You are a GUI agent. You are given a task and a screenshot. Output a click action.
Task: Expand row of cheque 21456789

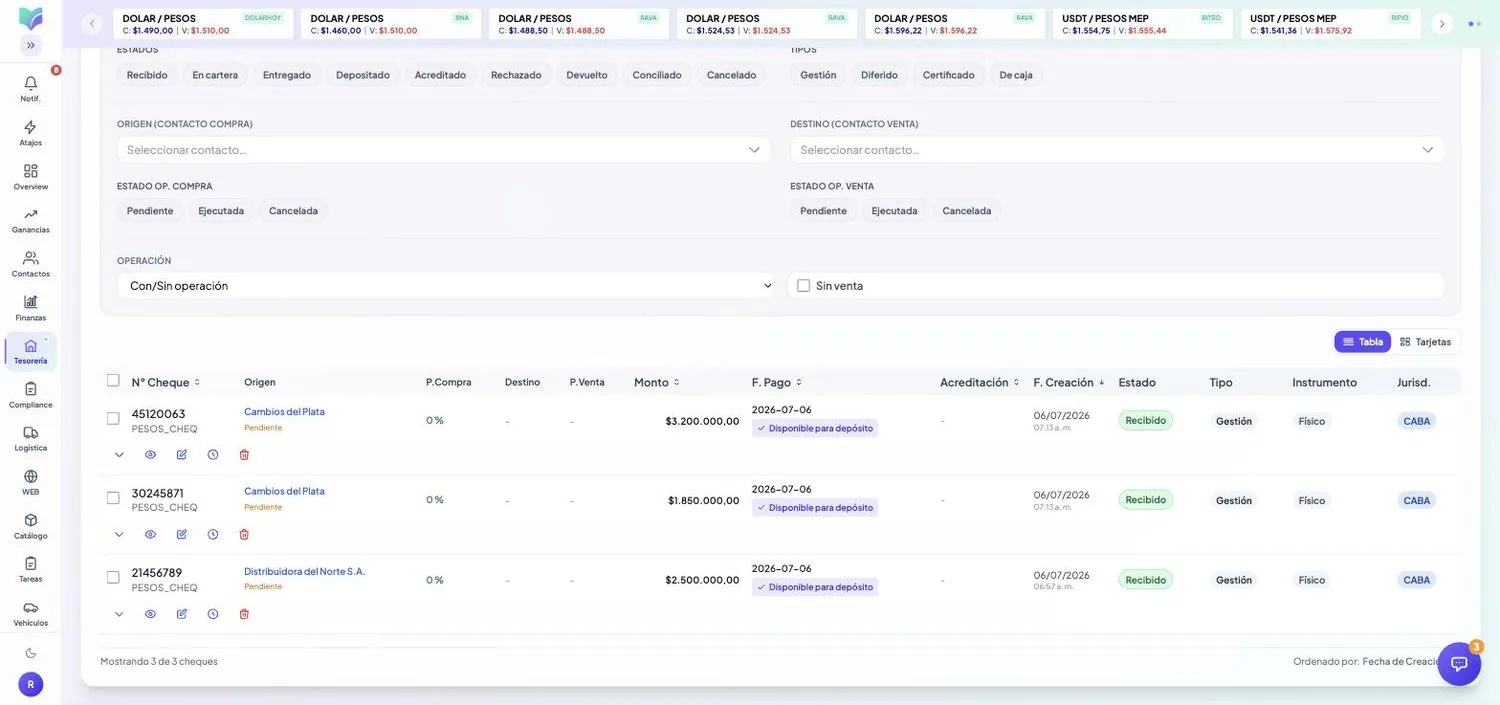tap(119, 614)
